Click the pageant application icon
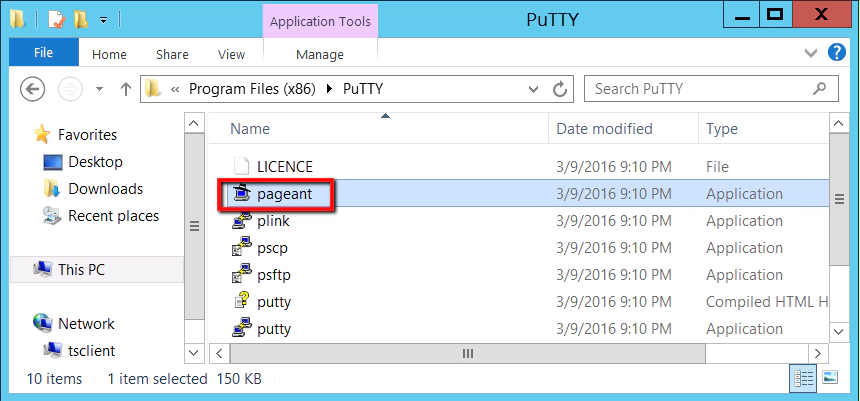This screenshot has width=860, height=401. (x=241, y=194)
